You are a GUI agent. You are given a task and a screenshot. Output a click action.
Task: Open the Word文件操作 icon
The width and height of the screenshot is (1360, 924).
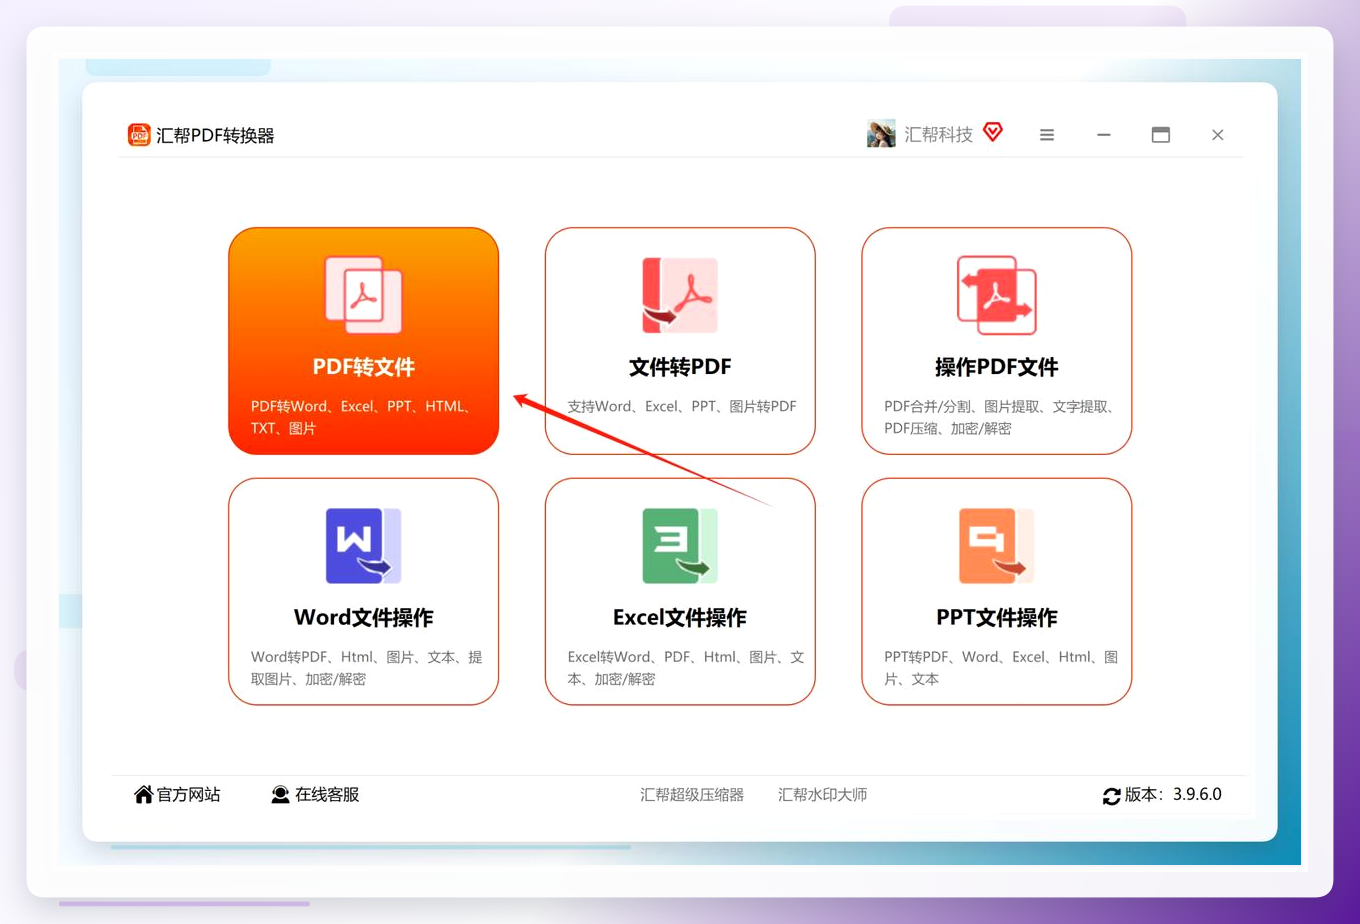[363, 546]
